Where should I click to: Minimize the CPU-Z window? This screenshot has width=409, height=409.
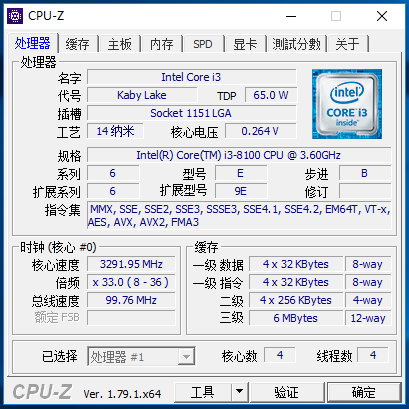pyautogui.click(x=291, y=16)
